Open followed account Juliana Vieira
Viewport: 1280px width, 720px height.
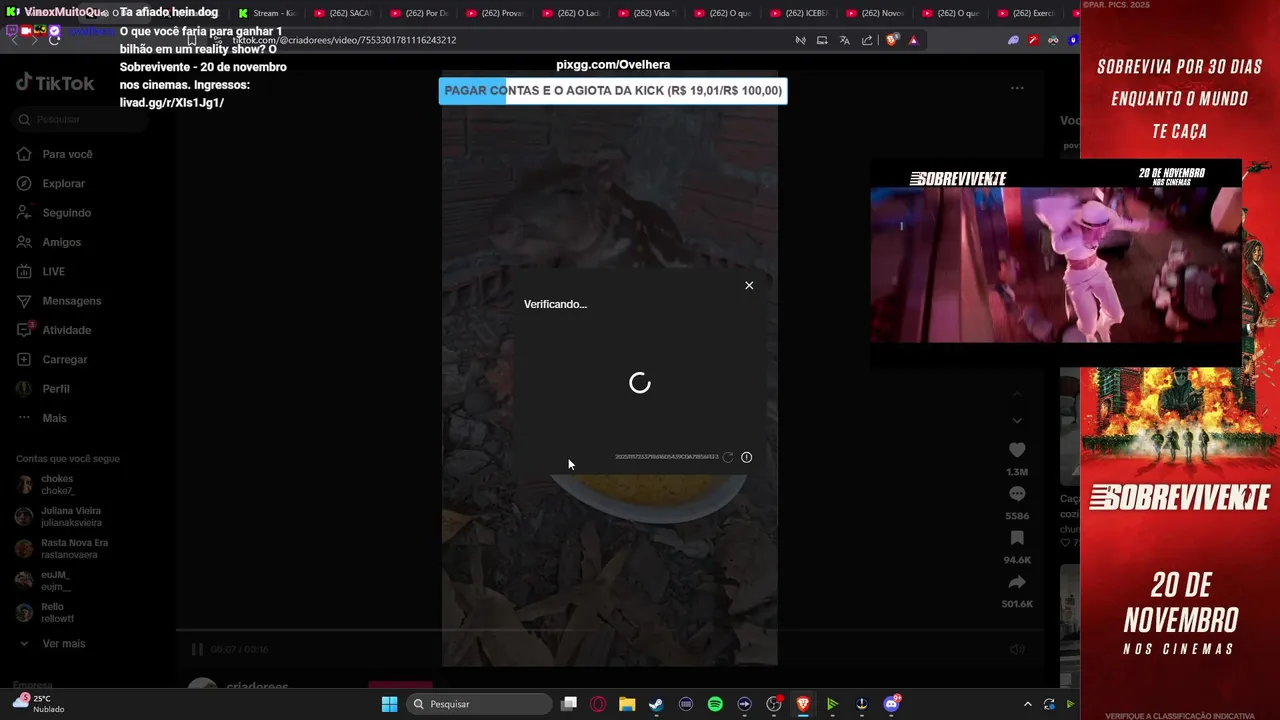[70, 517]
